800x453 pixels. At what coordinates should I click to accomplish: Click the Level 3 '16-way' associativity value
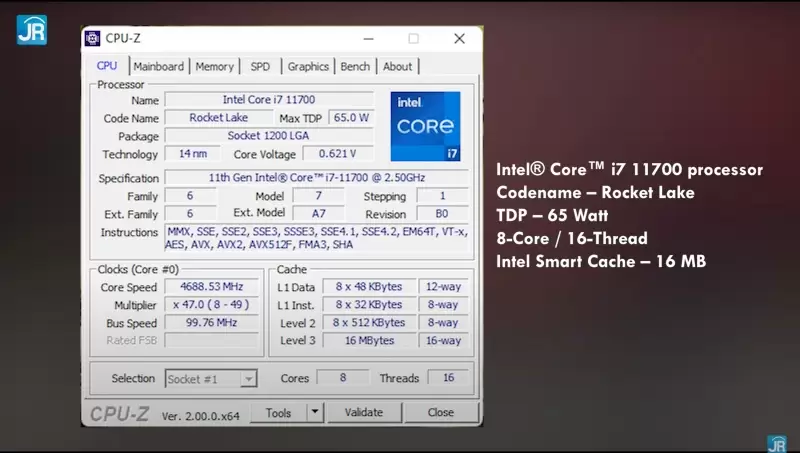pyautogui.click(x=443, y=340)
